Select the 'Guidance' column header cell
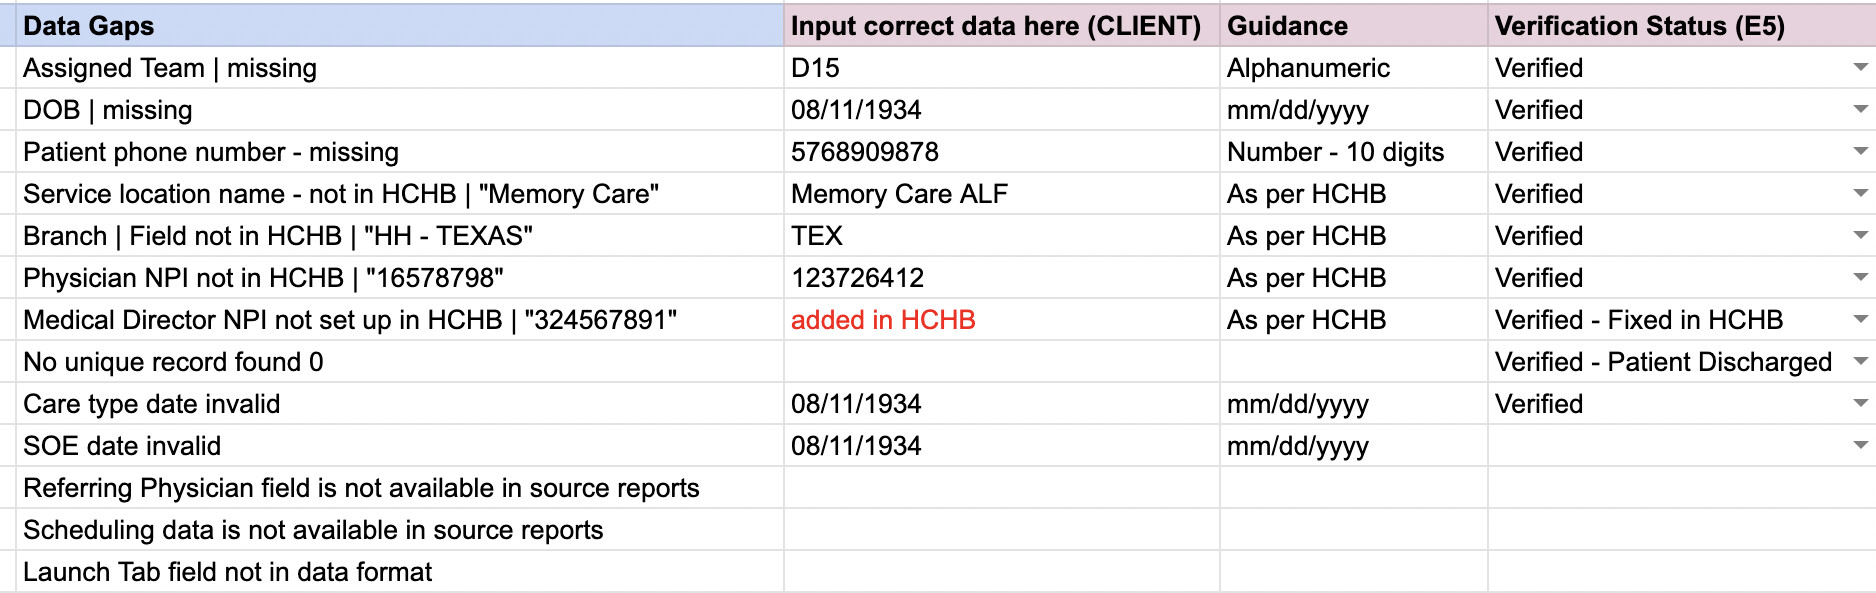 tap(1352, 26)
